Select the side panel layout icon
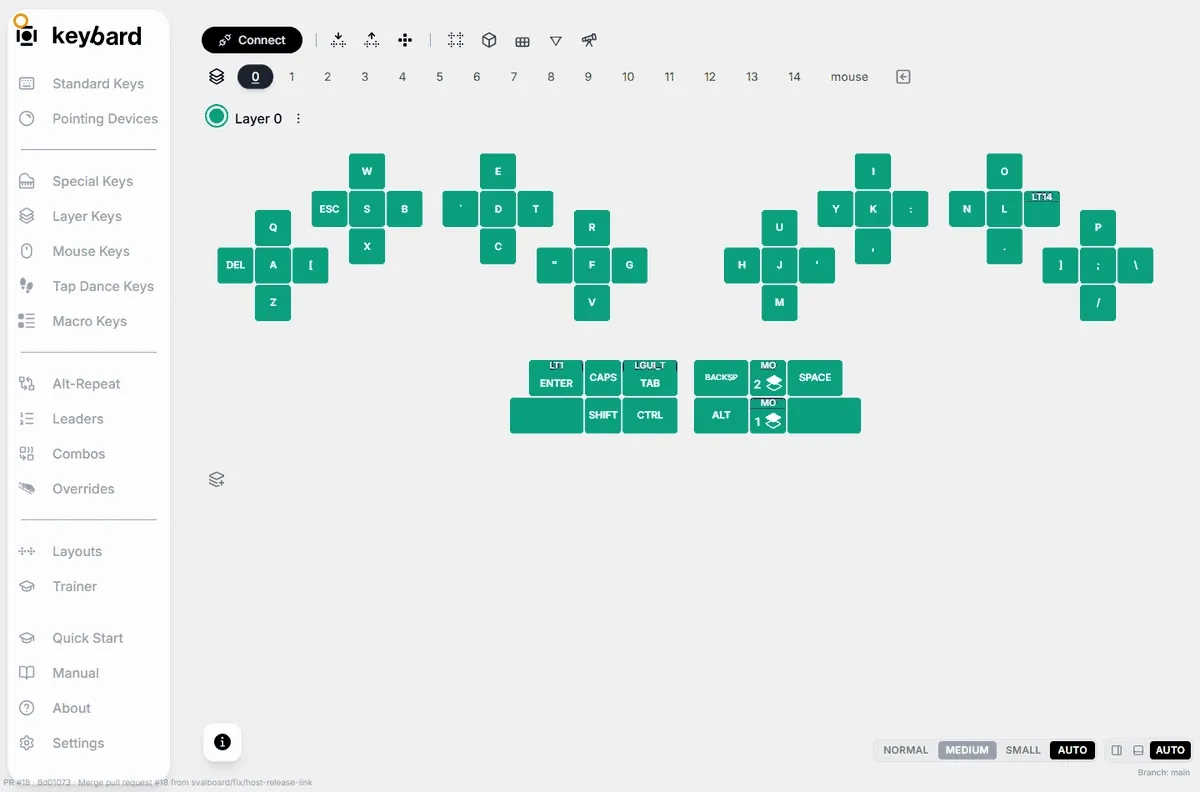The image size is (1200, 792). point(1117,750)
